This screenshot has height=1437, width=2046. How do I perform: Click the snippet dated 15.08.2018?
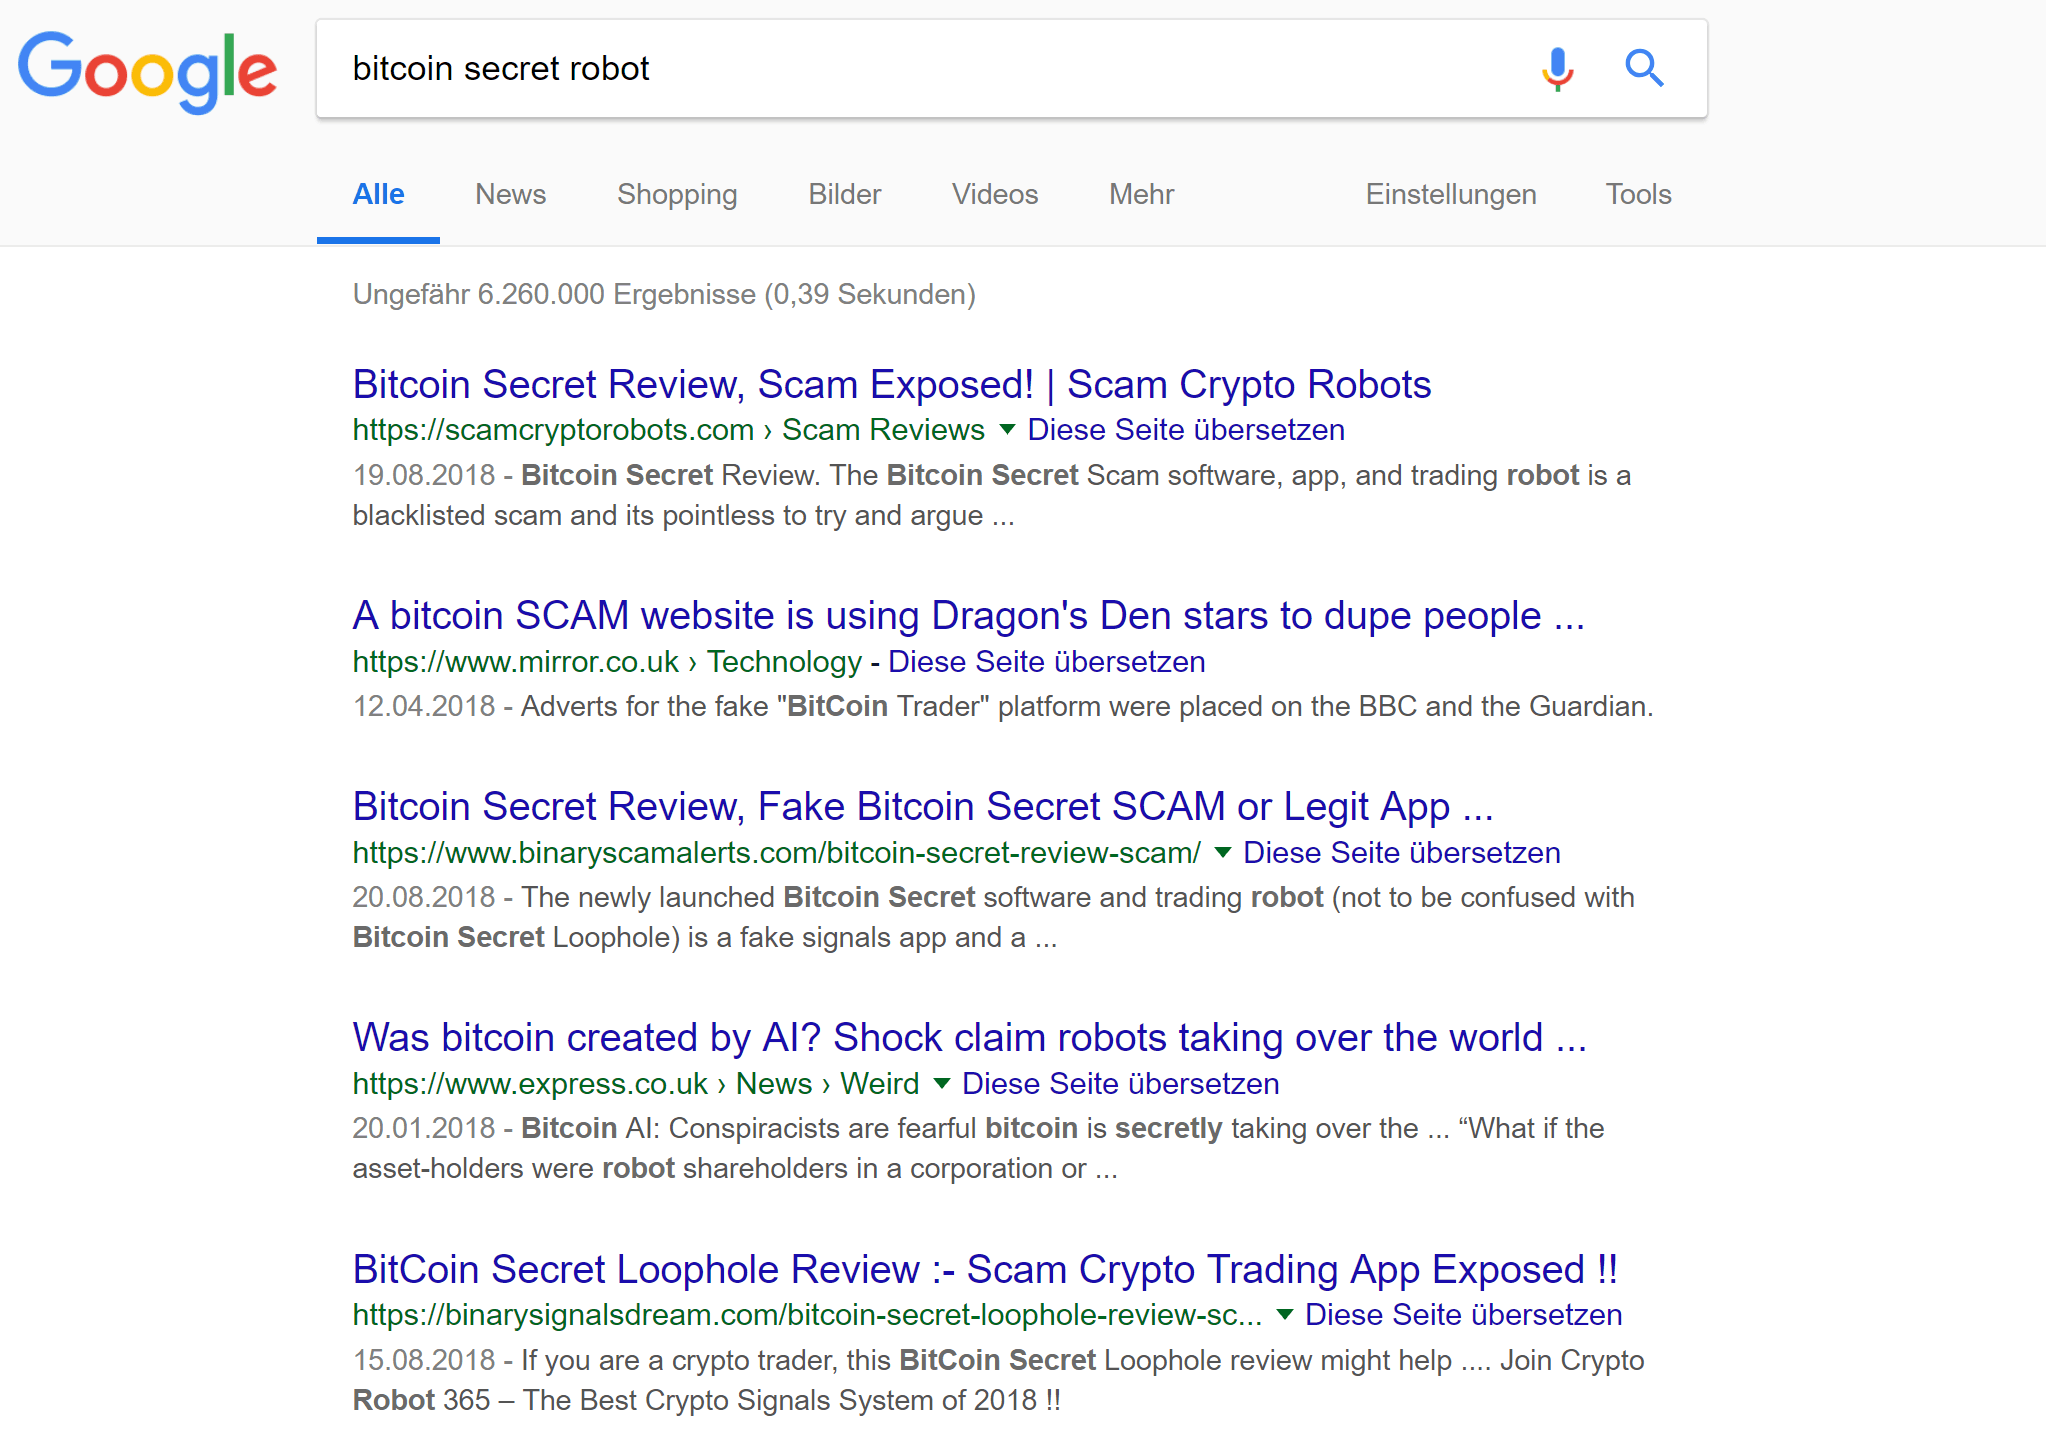coord(998,1380)
